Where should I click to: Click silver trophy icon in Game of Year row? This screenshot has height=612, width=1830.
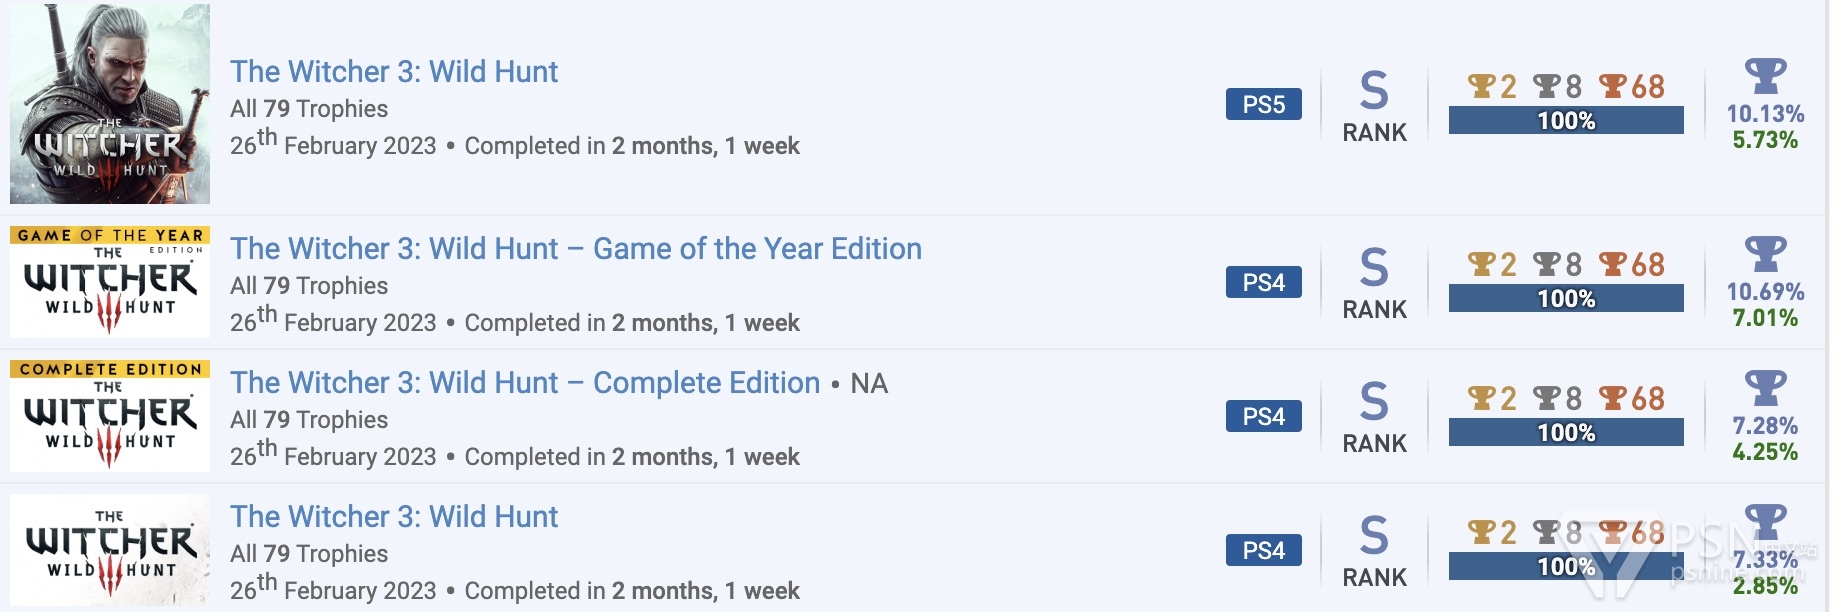1548,264
